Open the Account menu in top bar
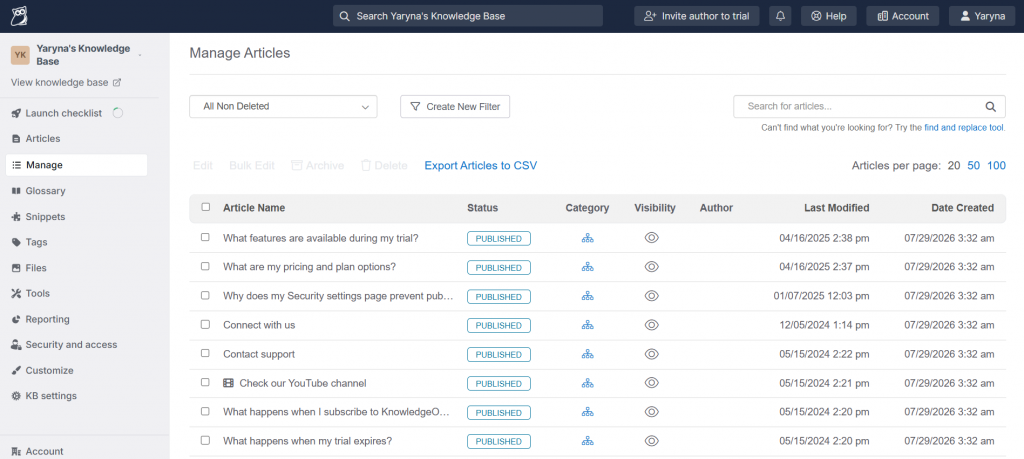This screenshot has width=1024, height=459. click(x=903, y=16)
